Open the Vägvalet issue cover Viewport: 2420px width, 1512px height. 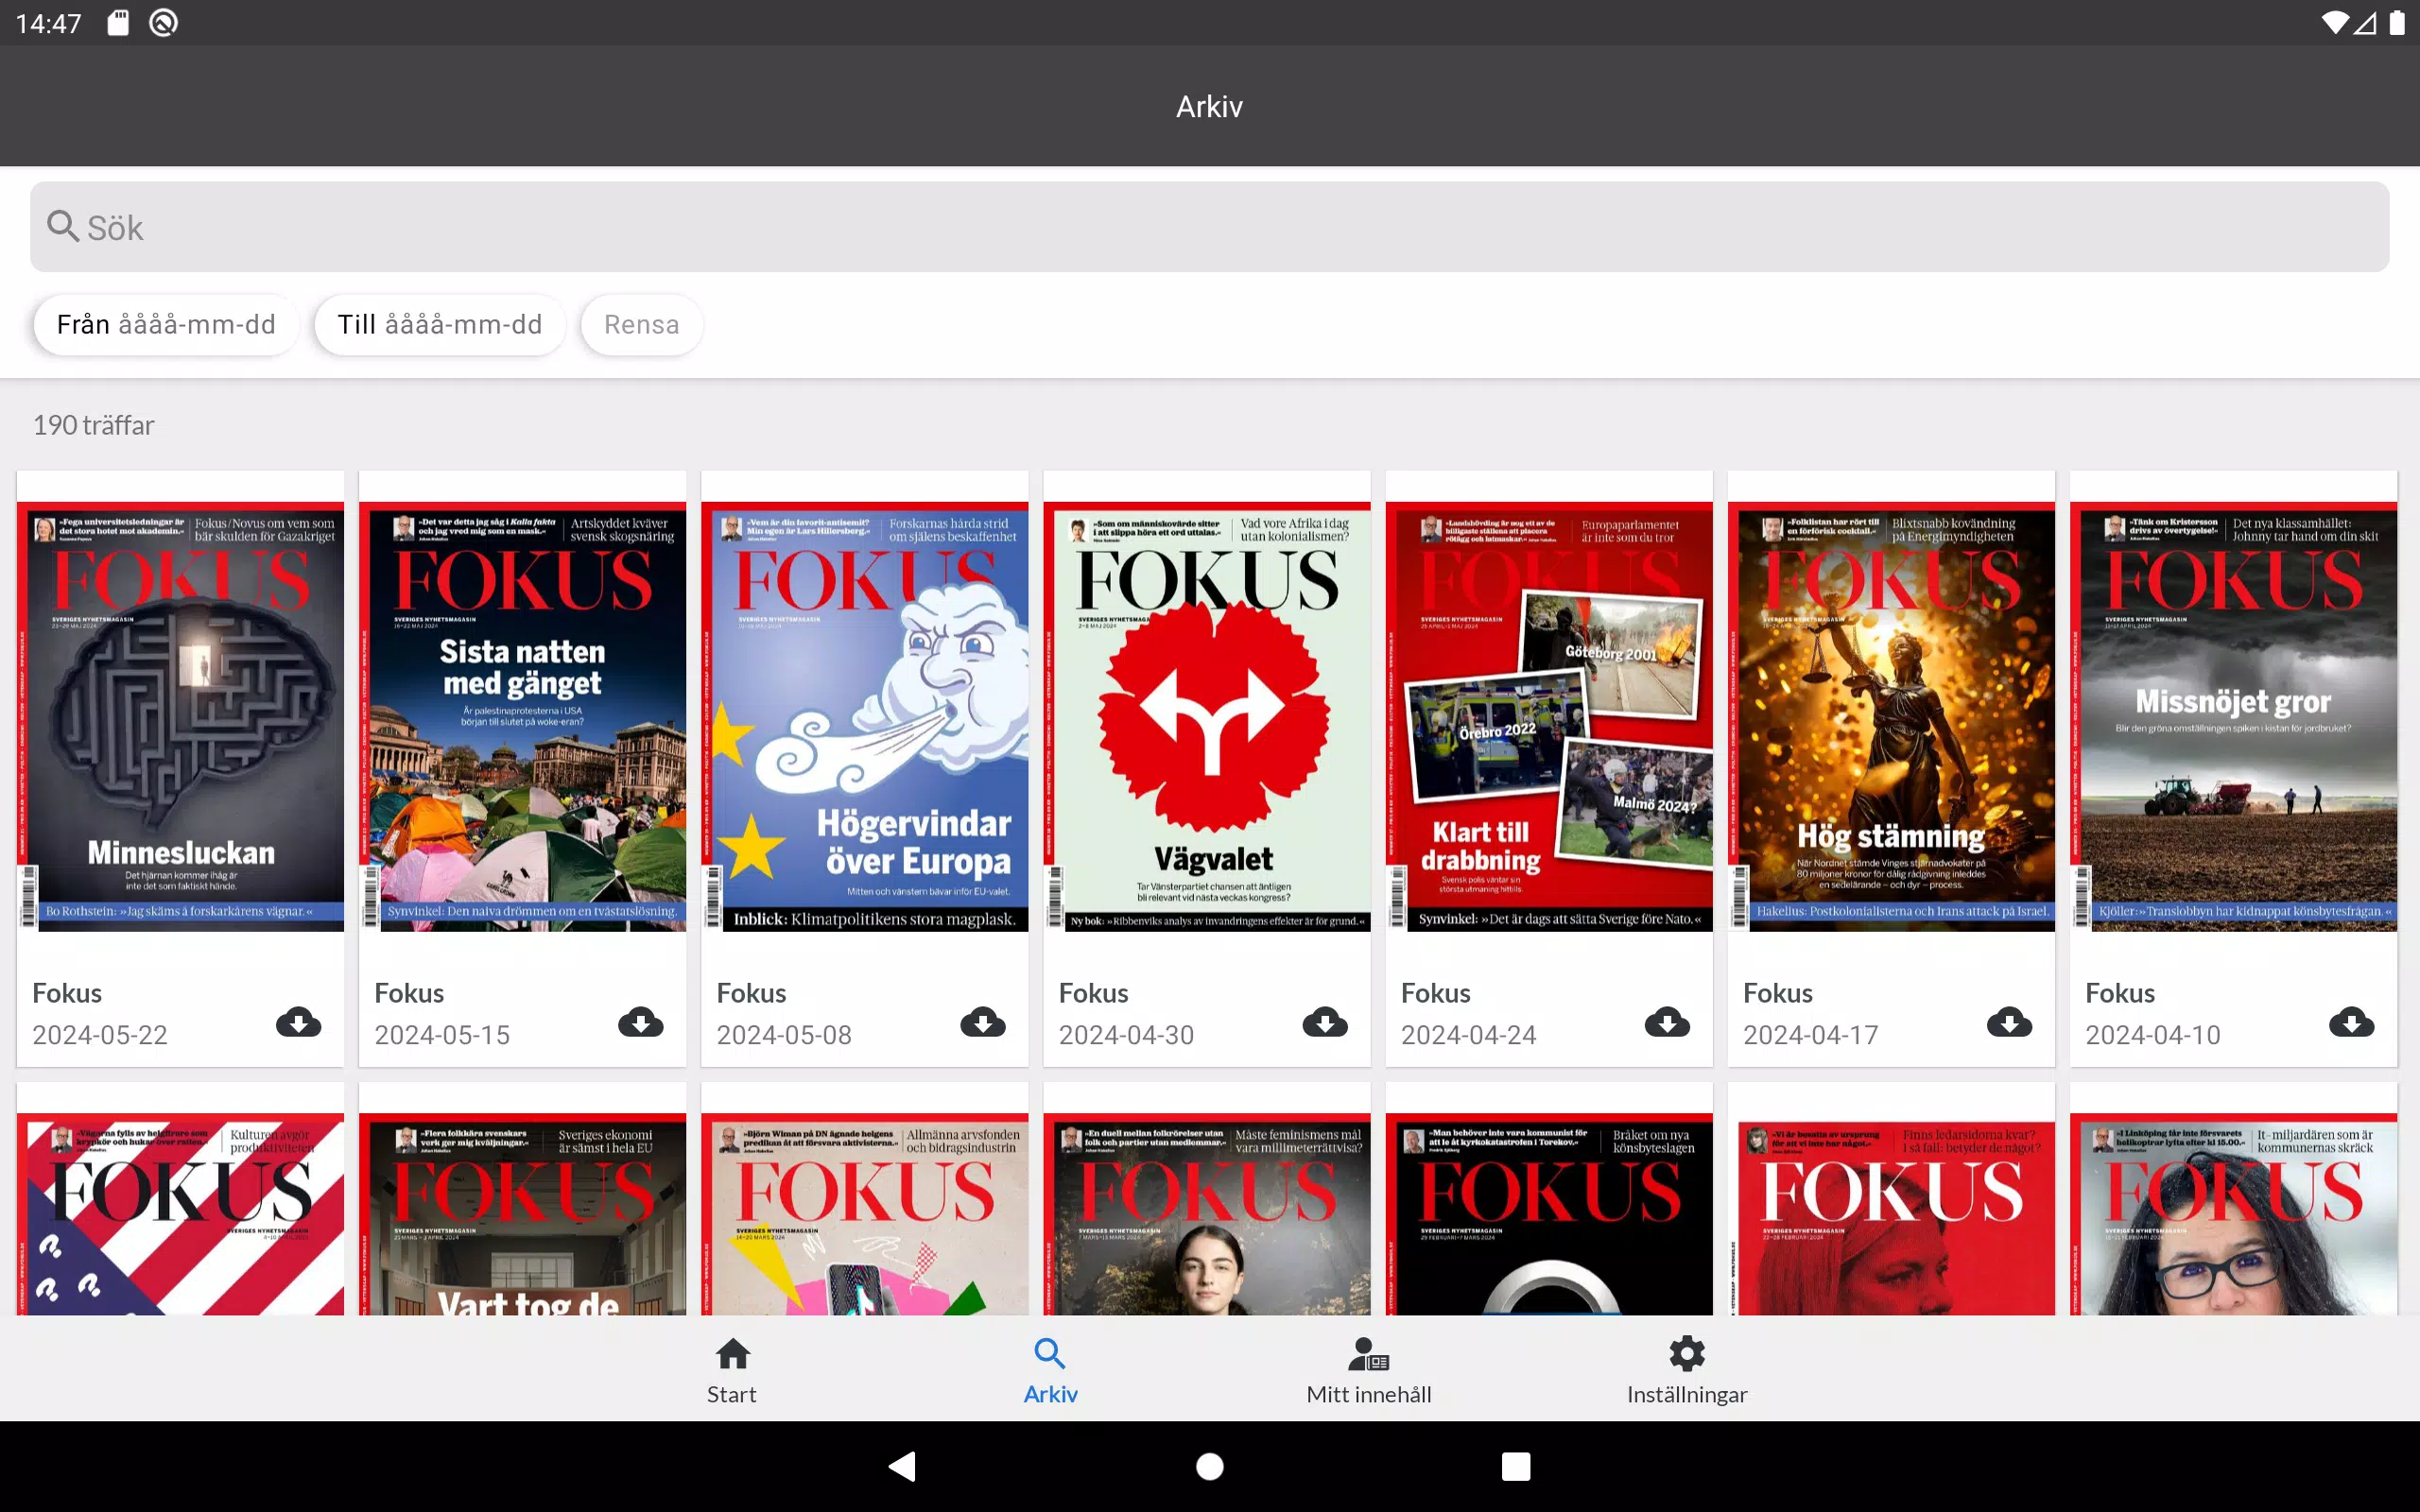pos(1207,716)
